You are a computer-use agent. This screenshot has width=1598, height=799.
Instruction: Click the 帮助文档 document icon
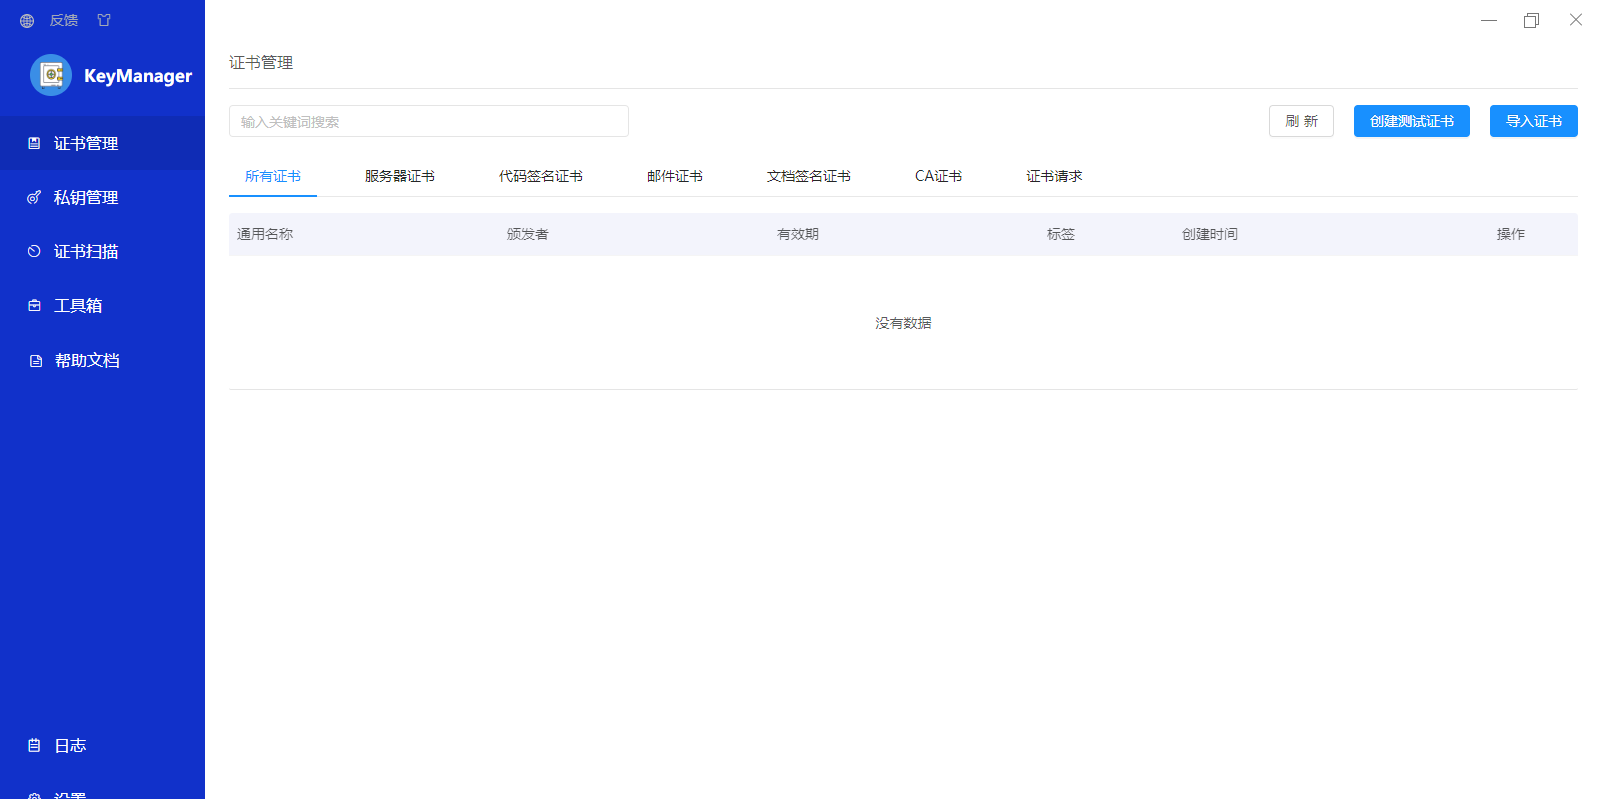[35, 361]
